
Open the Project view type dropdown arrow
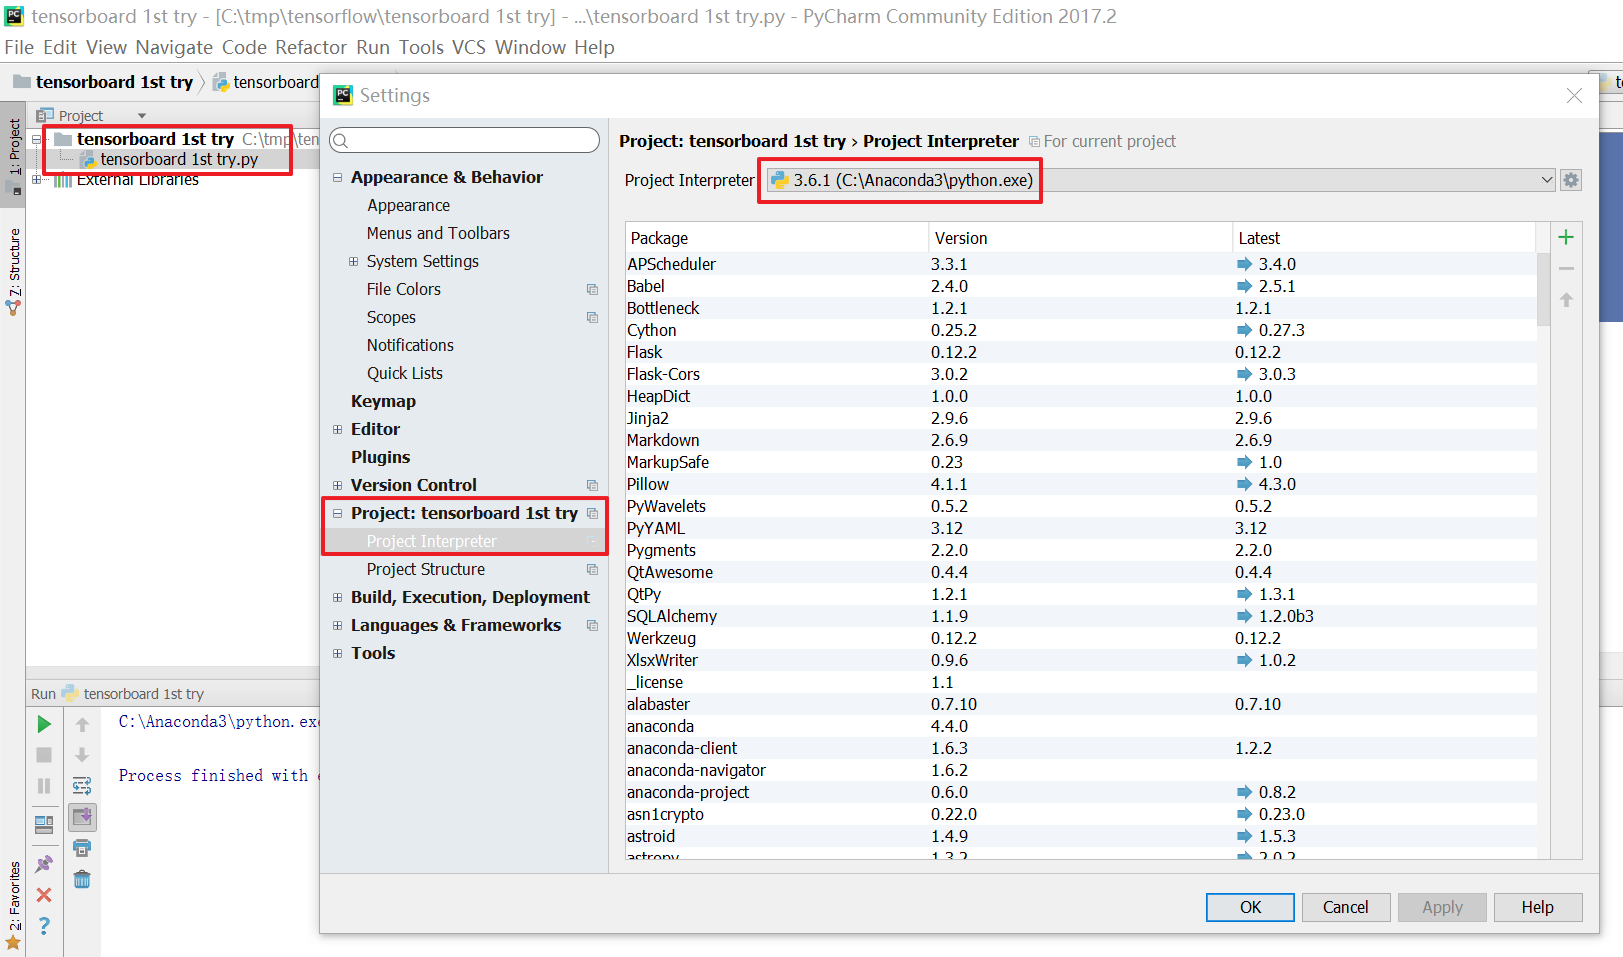click(142, 116)
